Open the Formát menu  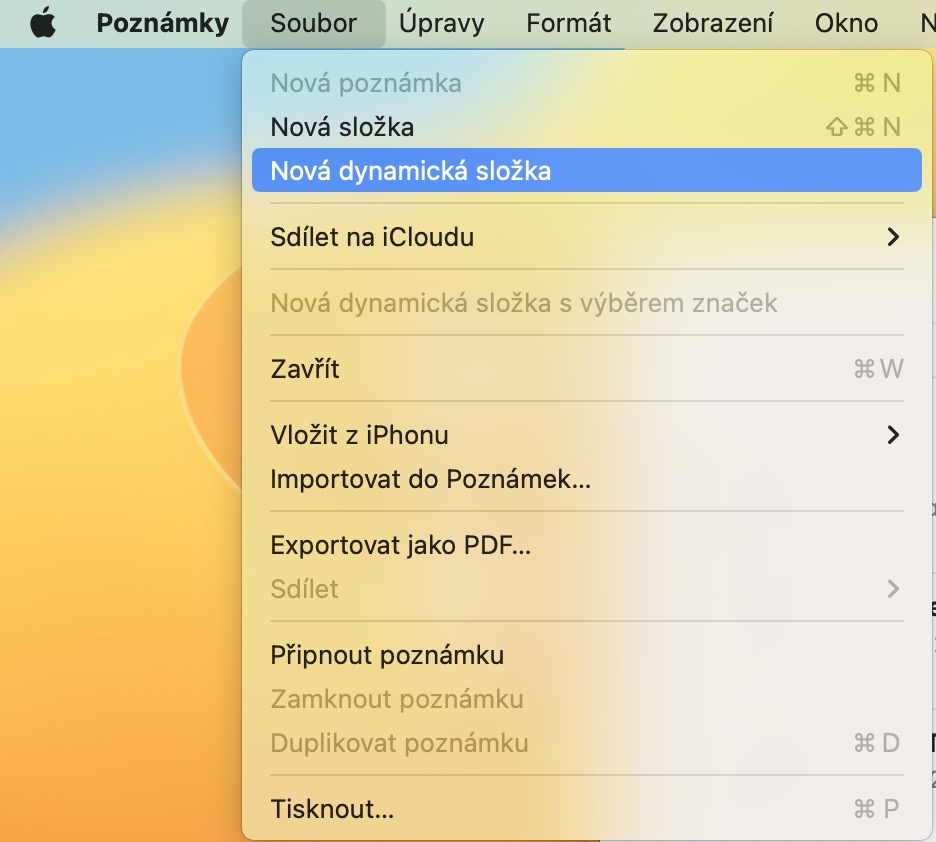point(569,23)
